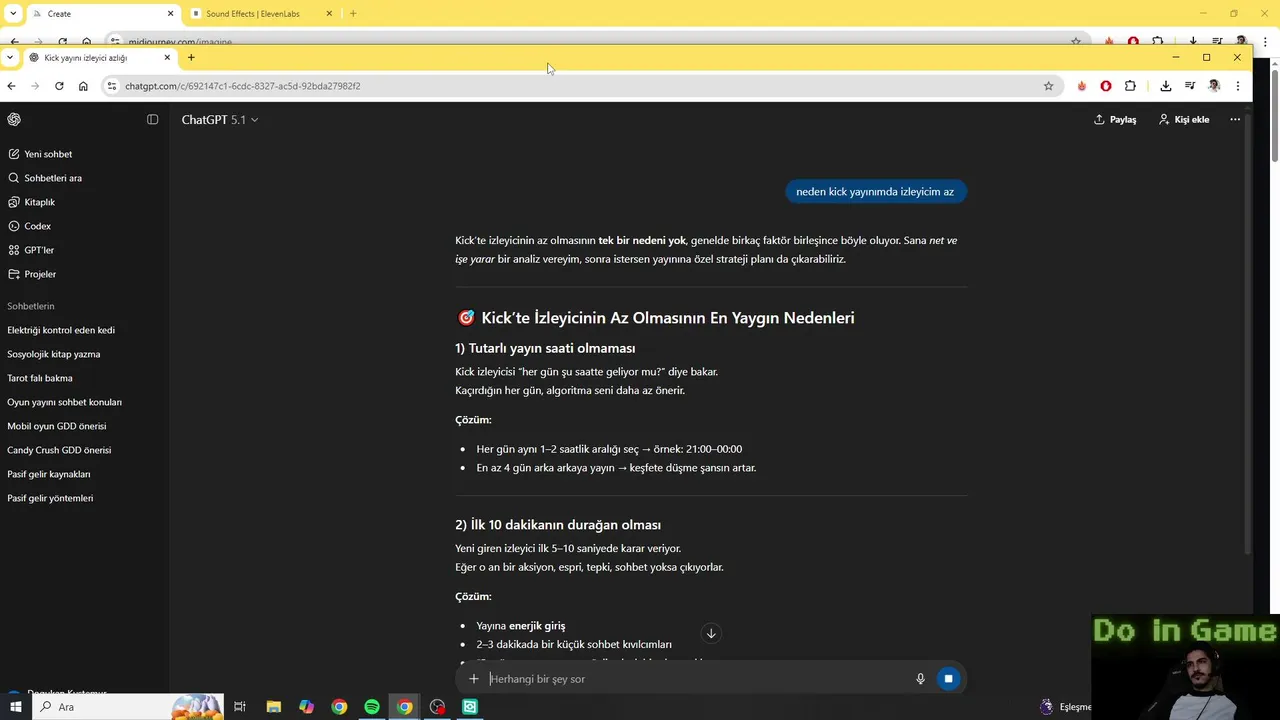
Task: Add new tab in background window
Action: pyautogui.click(x=353, y=13)
